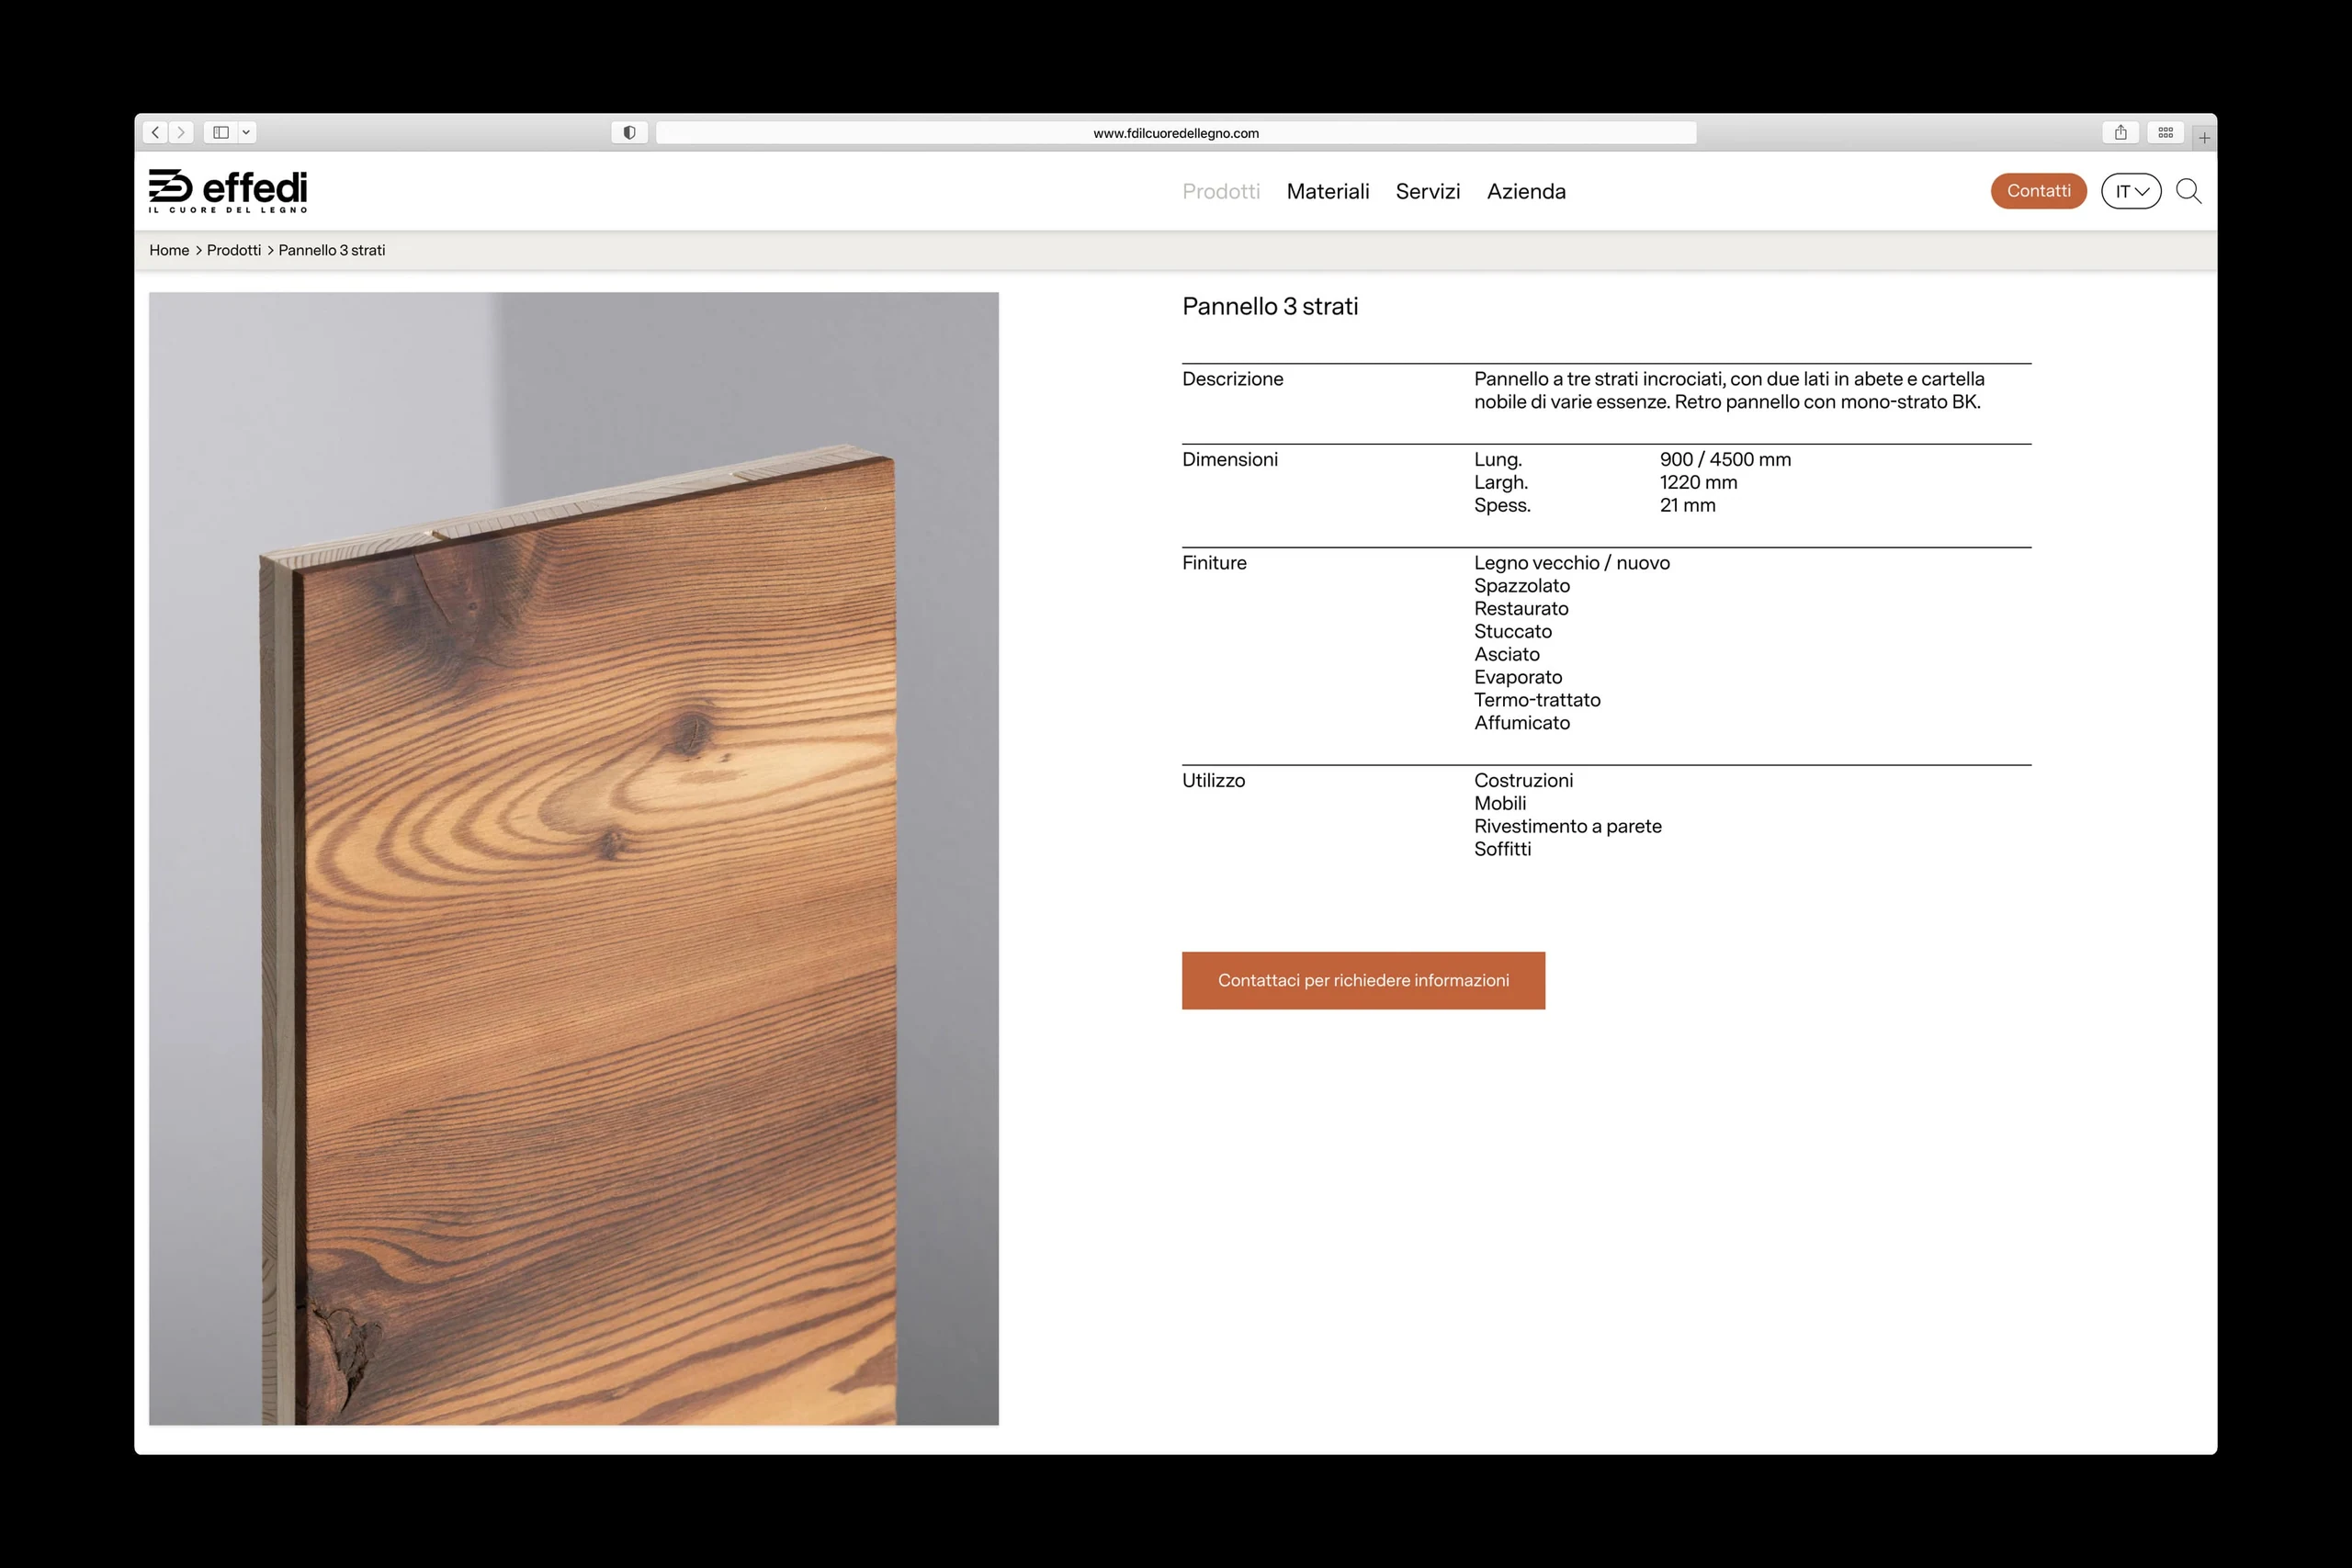Open the sidebar options chevron
Viewport: 2352px width, 1568px height.
coord(246,132)
